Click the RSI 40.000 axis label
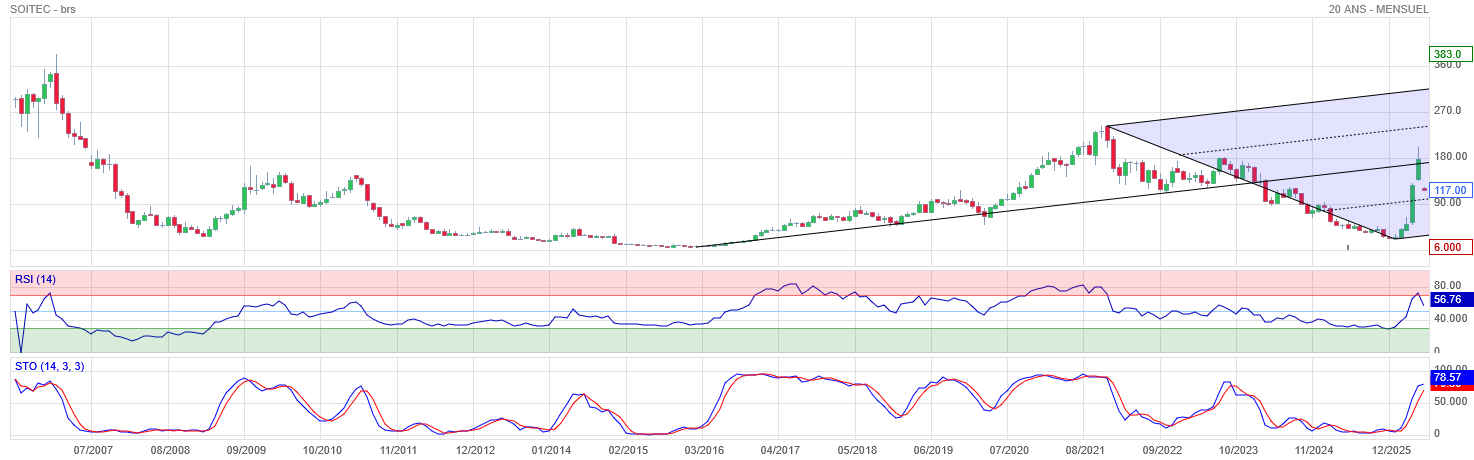The width and height of the screenshot is (1474, 460). click(1450, 318)
